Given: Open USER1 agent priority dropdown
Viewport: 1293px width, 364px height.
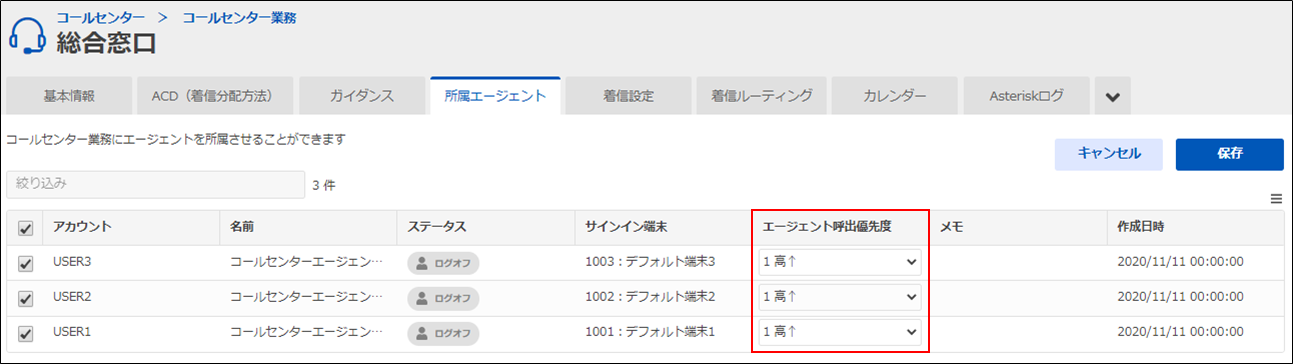Looking at the screenshot, I should tap(840, 331).
